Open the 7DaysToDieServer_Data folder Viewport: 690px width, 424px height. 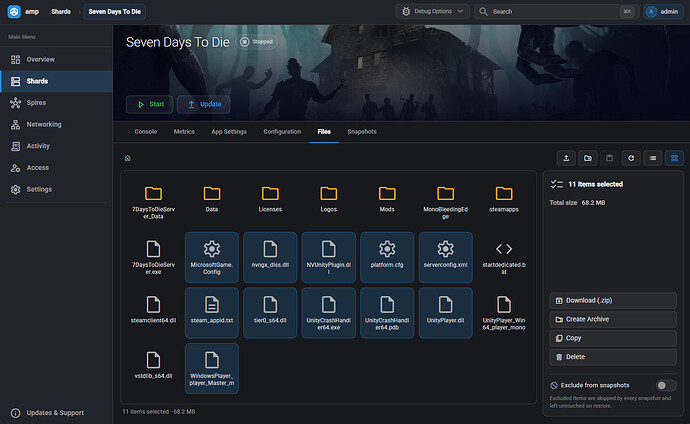click(153, 202)
